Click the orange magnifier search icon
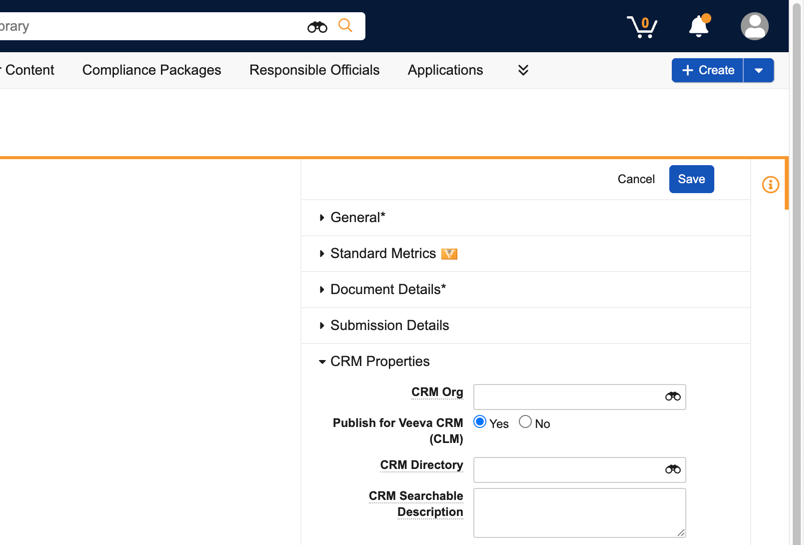Screen dimensions: 804x545 [346, 26]
